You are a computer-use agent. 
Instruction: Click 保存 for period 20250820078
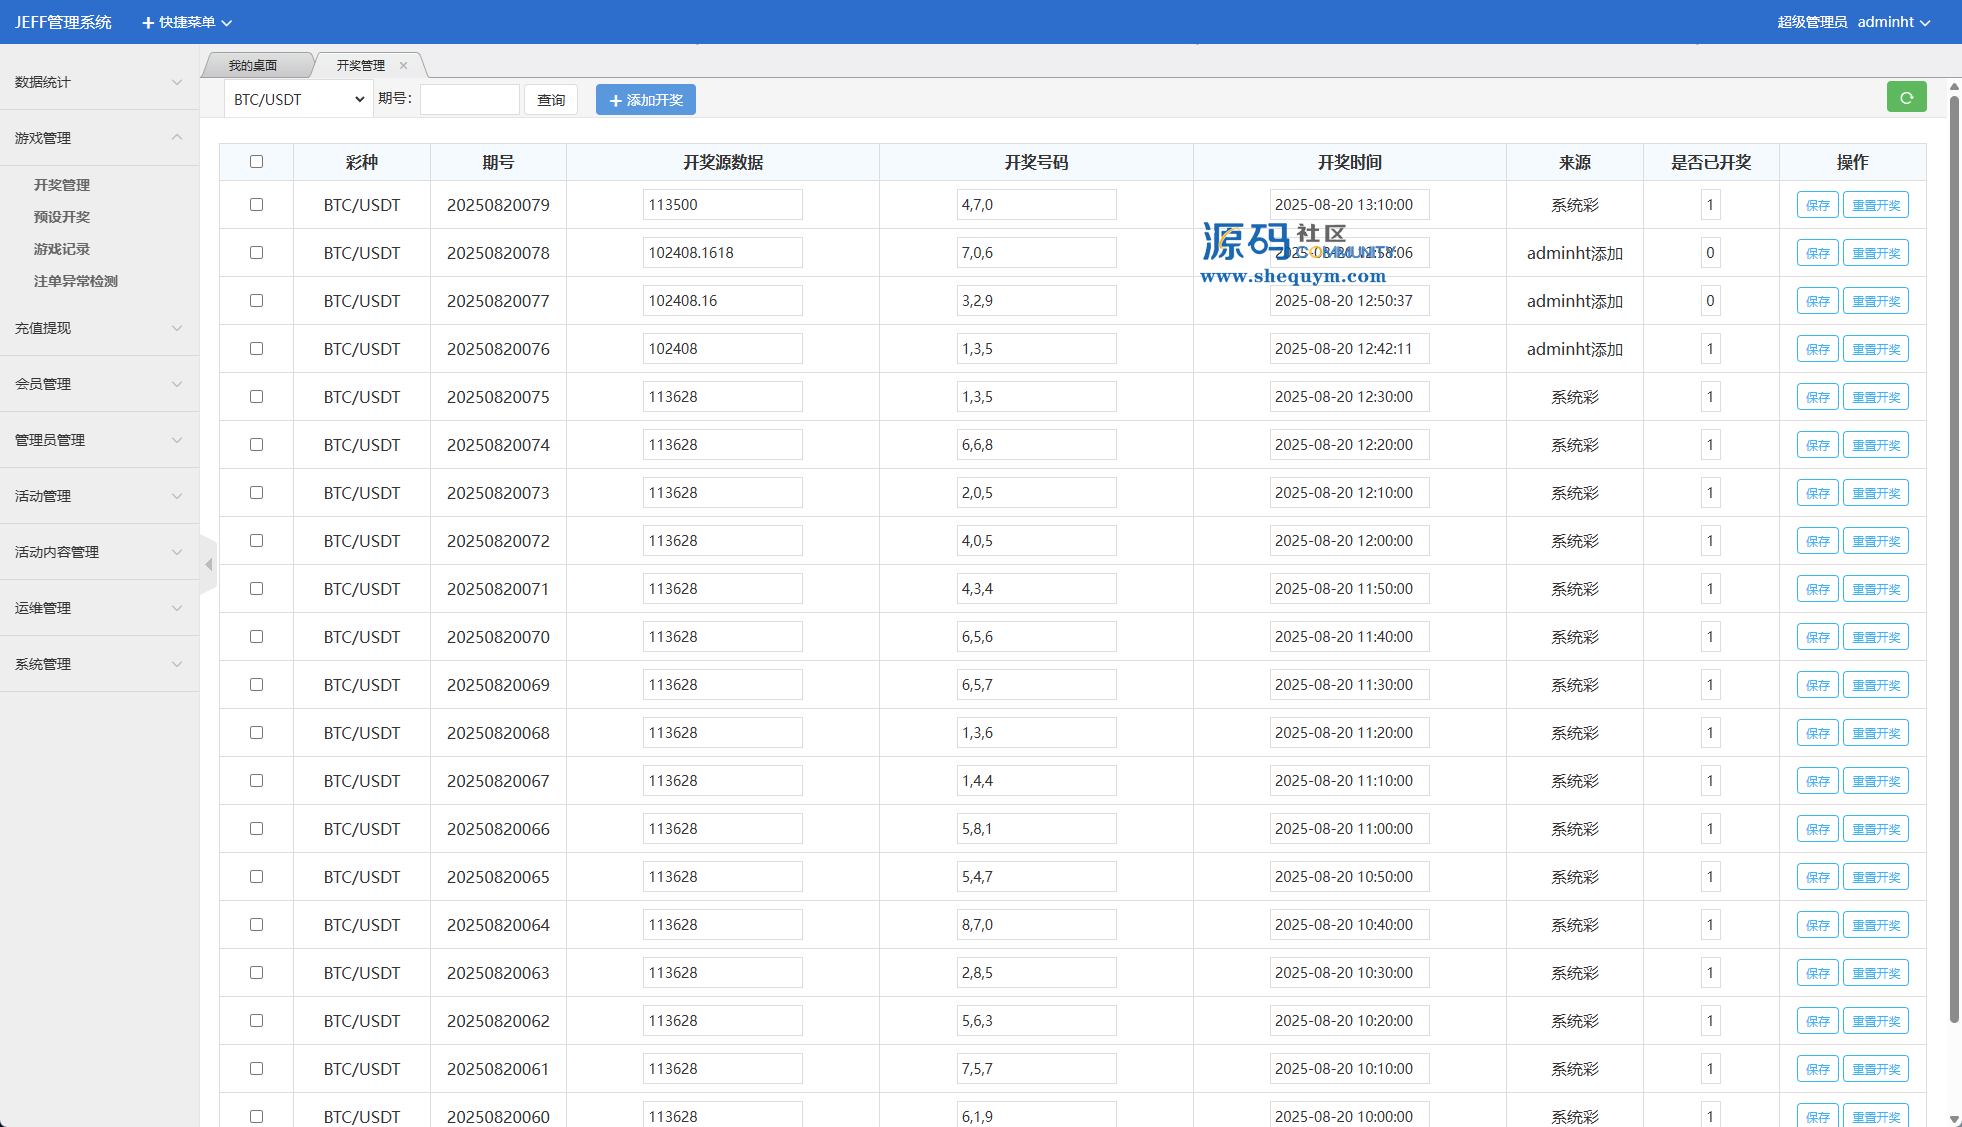[x=1817, y=253]
